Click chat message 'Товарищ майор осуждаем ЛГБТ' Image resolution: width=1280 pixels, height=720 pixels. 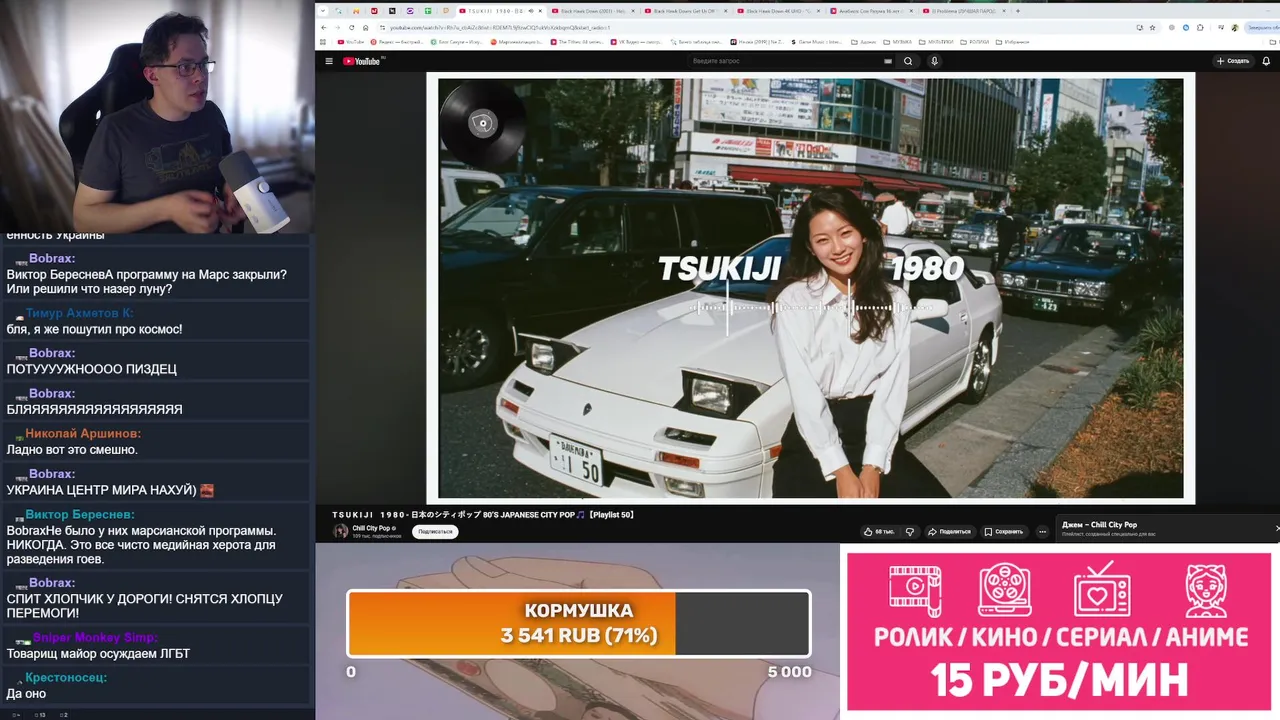(x=98, y=654)
